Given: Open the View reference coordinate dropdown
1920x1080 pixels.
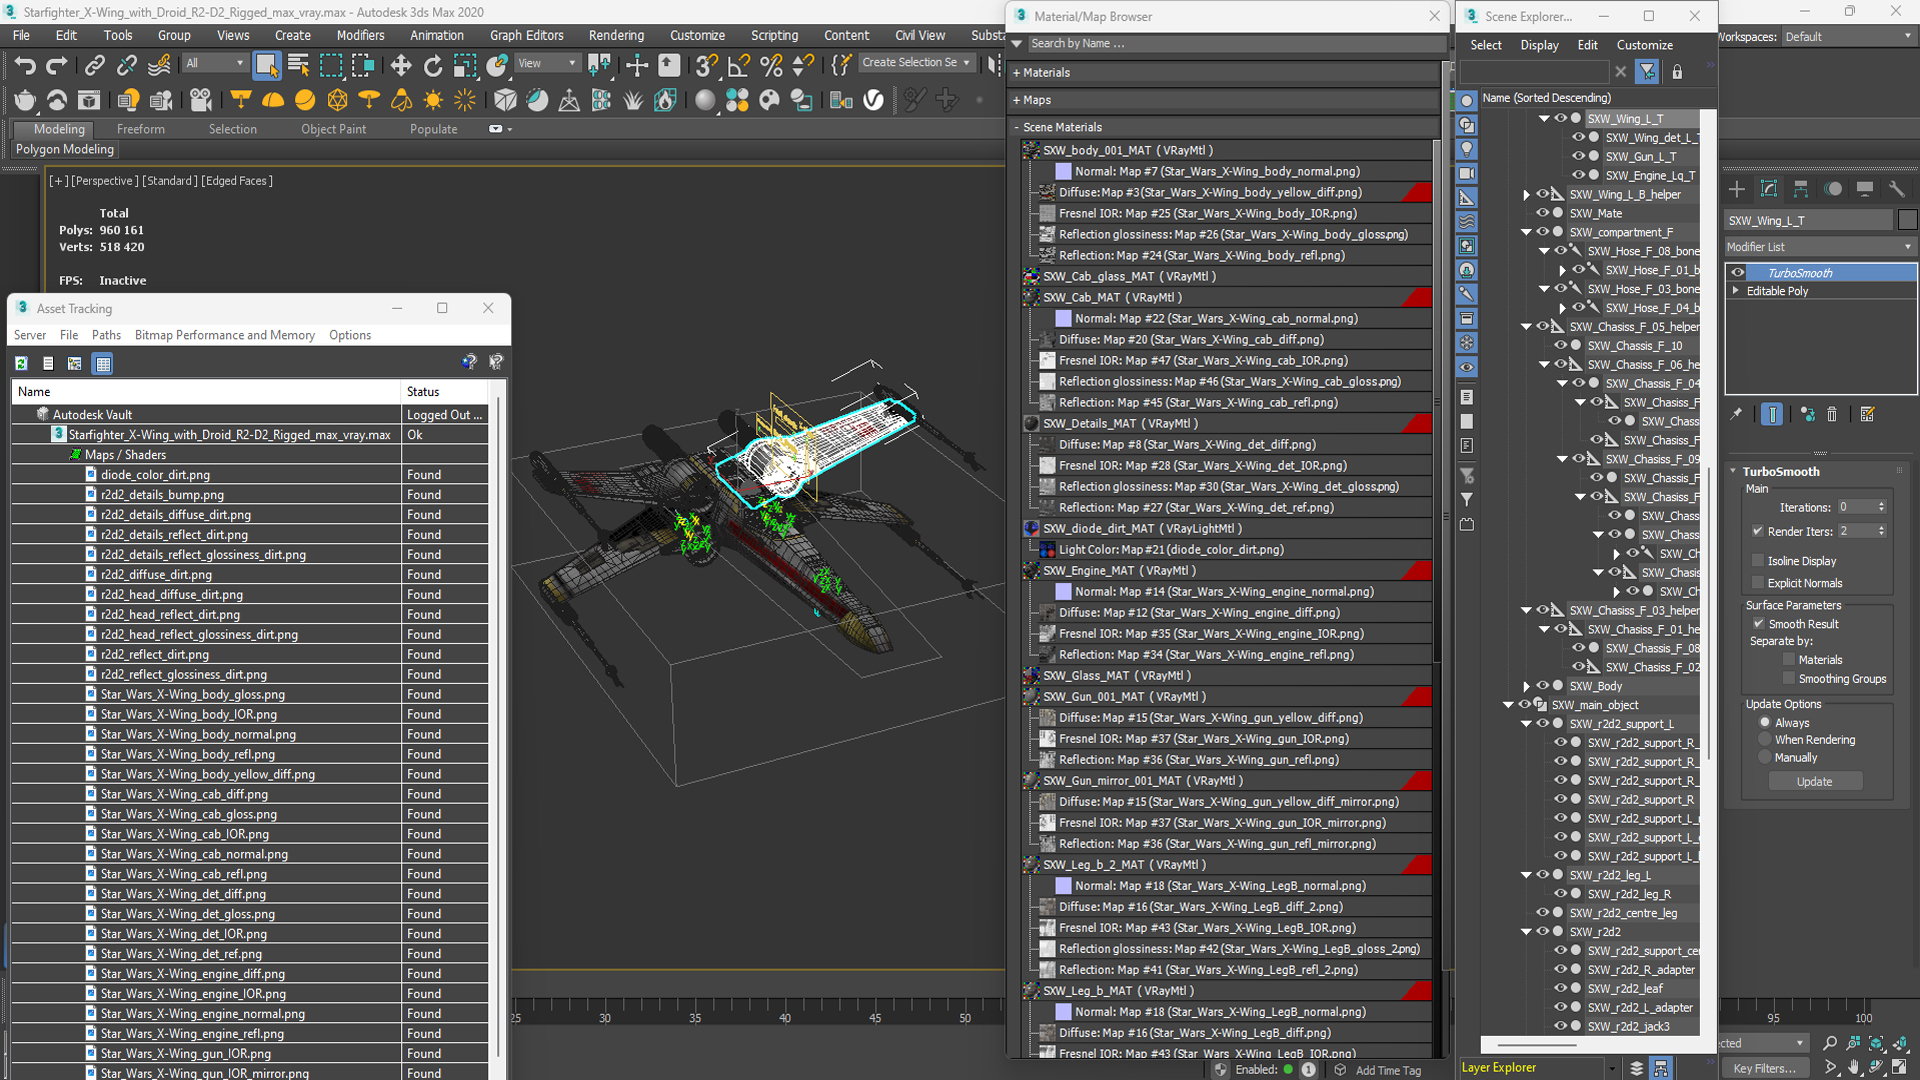Looking at the screenshot, I should pos(546,63).
